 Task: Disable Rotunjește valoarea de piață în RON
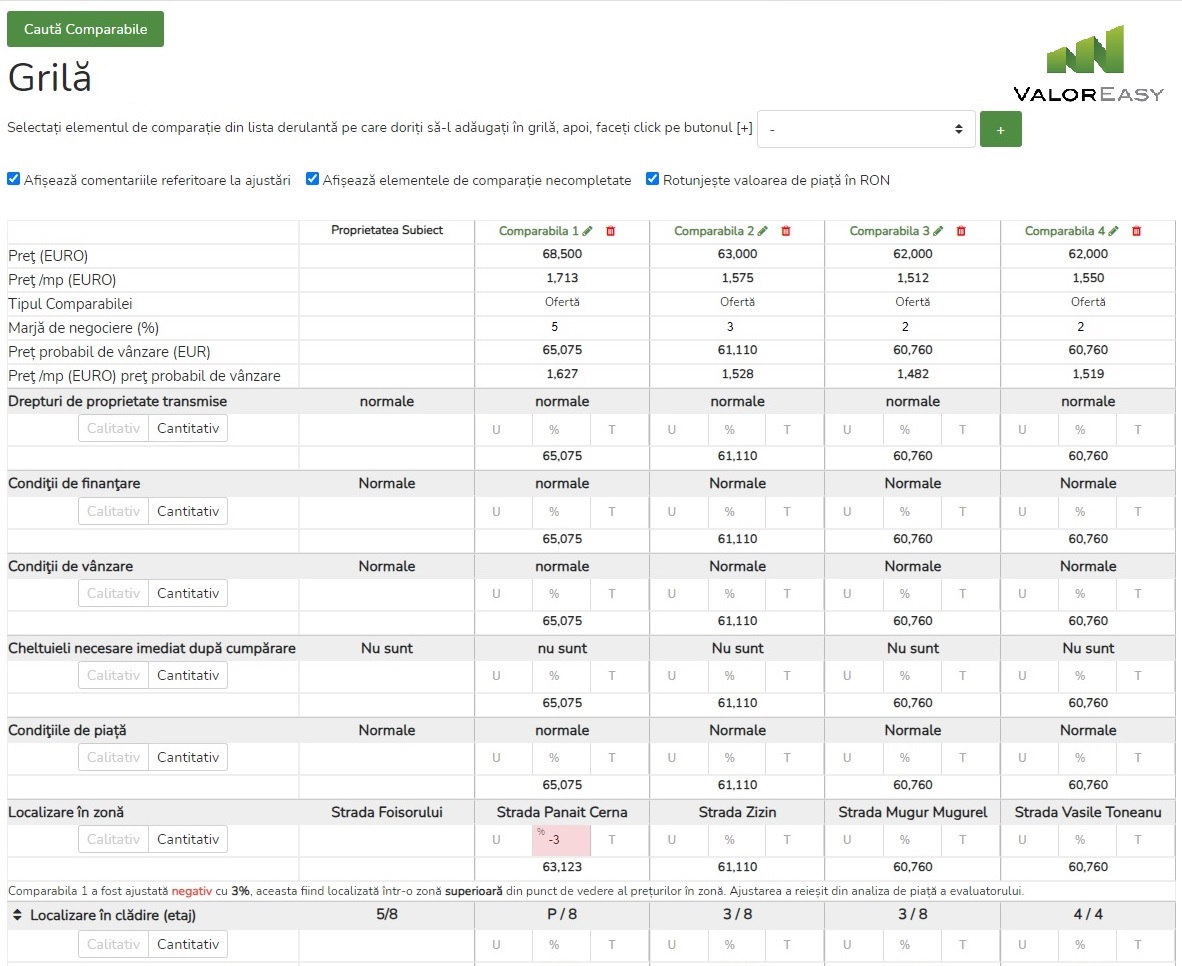[x=653, y=180]
